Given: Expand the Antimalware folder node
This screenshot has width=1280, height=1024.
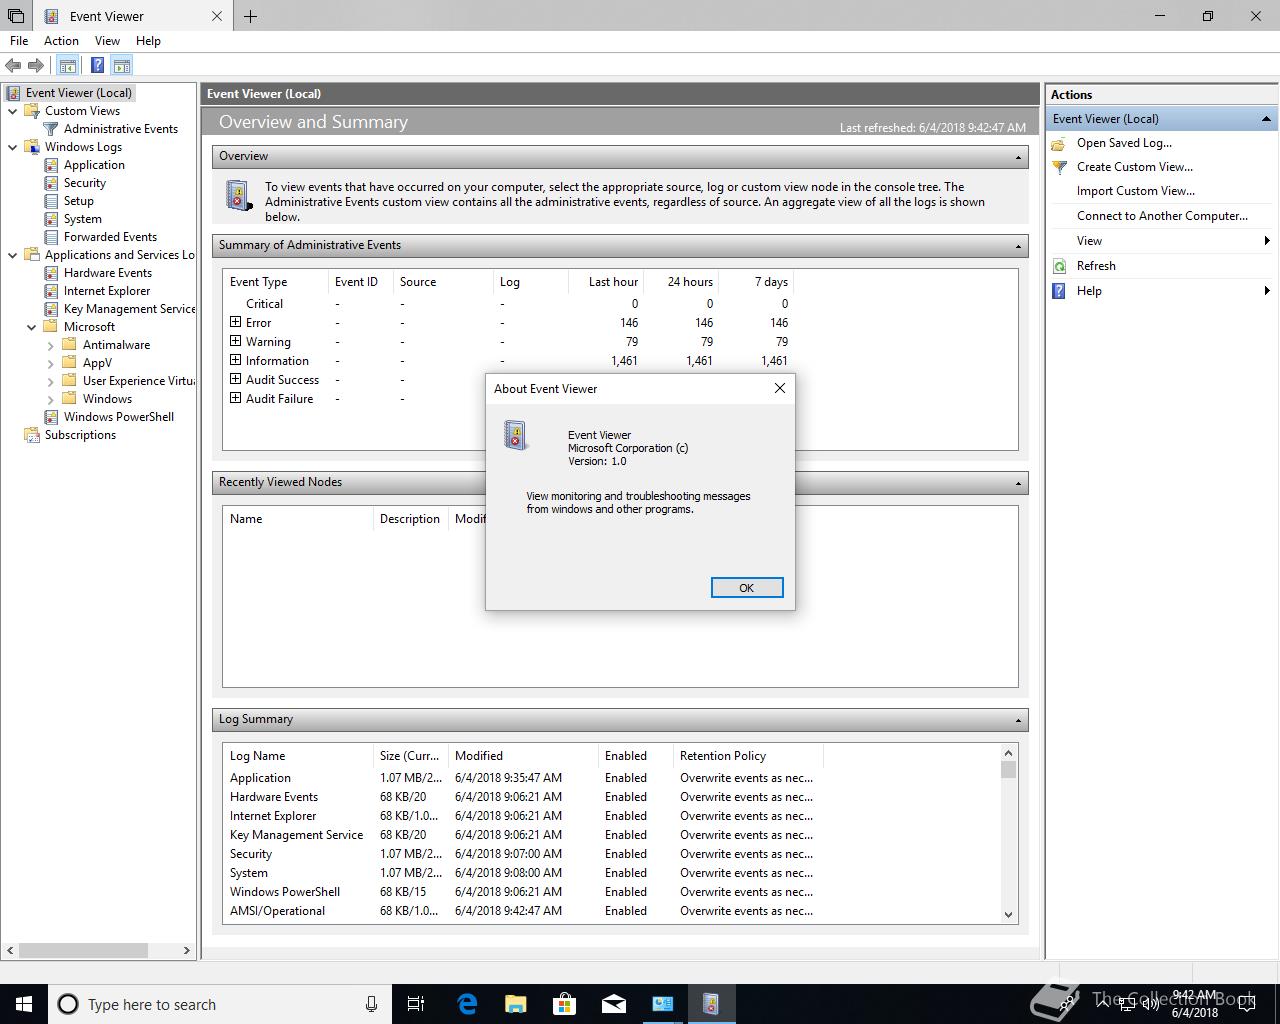Looking at the screenshot, I should coord(51,345).
